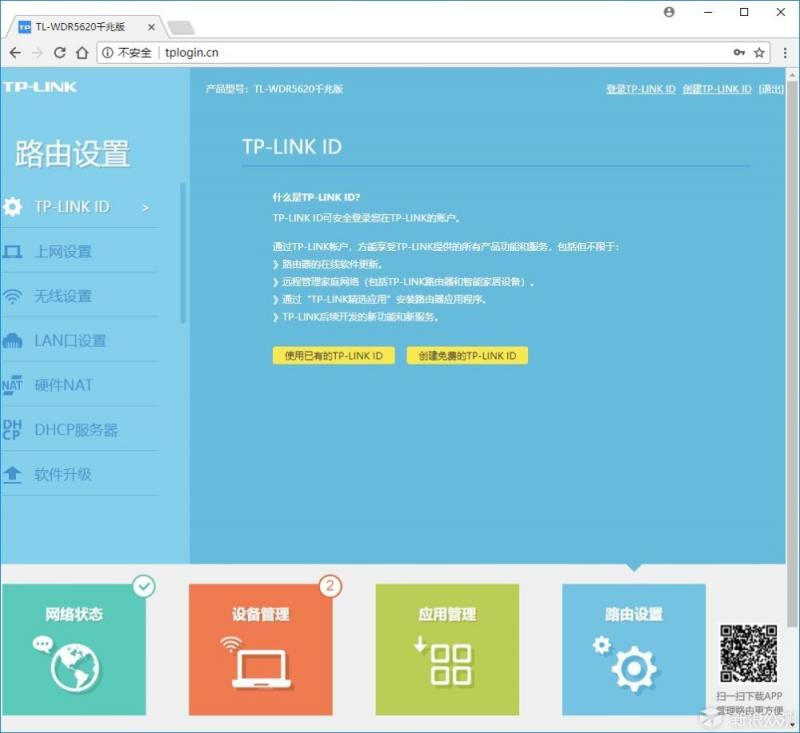Click the sidebar menu scrollbar

pos(183,254)
